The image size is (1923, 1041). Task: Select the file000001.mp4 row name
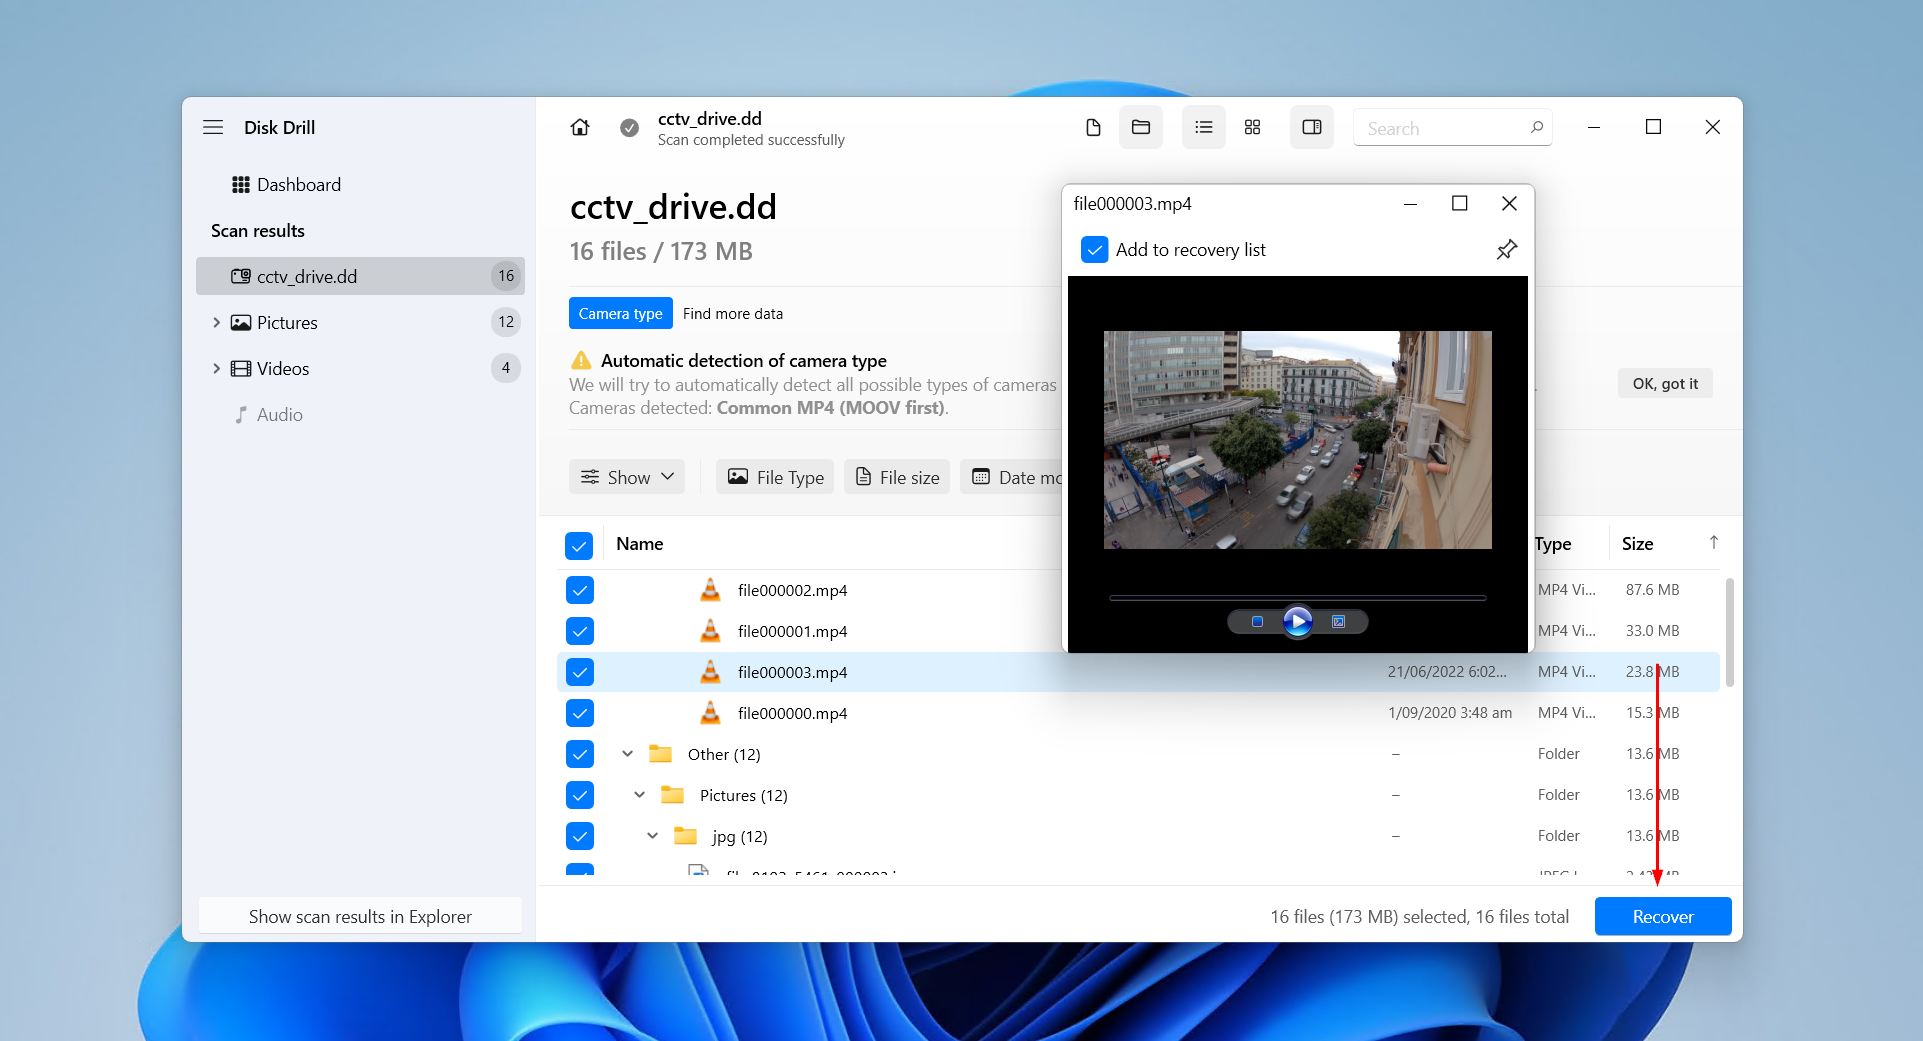tap(792, 631)
